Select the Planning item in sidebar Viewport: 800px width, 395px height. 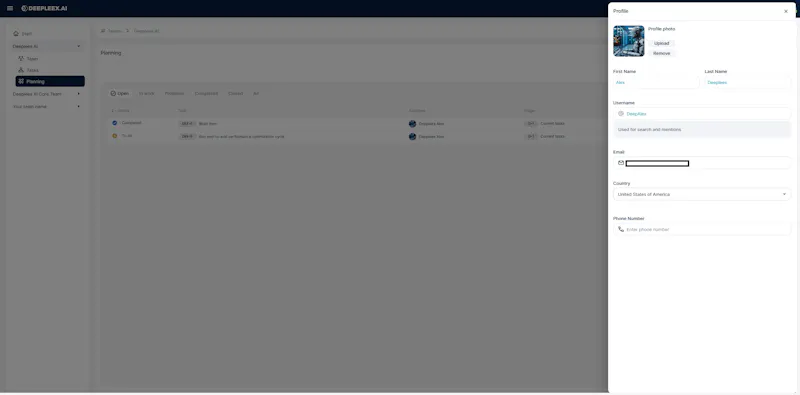pos(50,81)
